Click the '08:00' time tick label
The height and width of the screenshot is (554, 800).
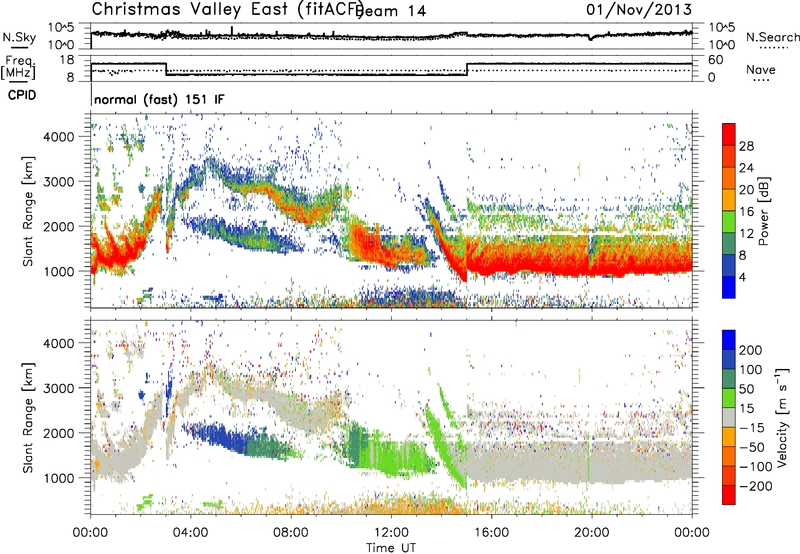[291, 533]
